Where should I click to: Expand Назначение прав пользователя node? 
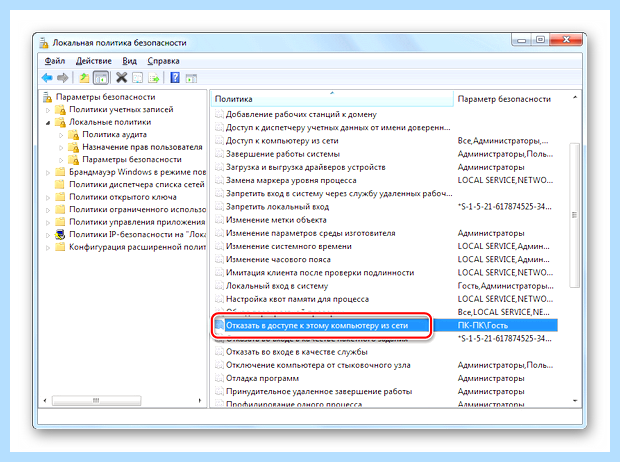pyautogui.click(x=61, y=148)
